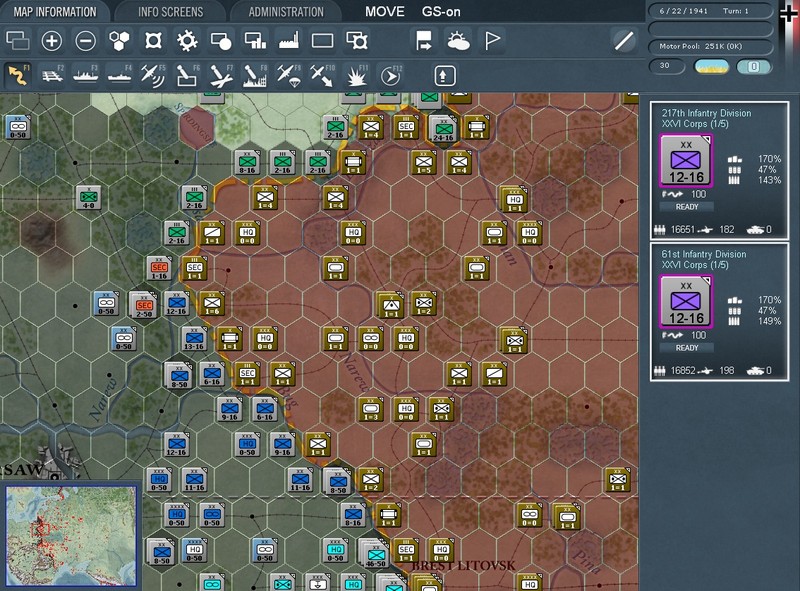The height and width of the screenshot is (591, 800).
Task: Click READY status of 61st Infantry Division
Action: (x=687, y=348)
